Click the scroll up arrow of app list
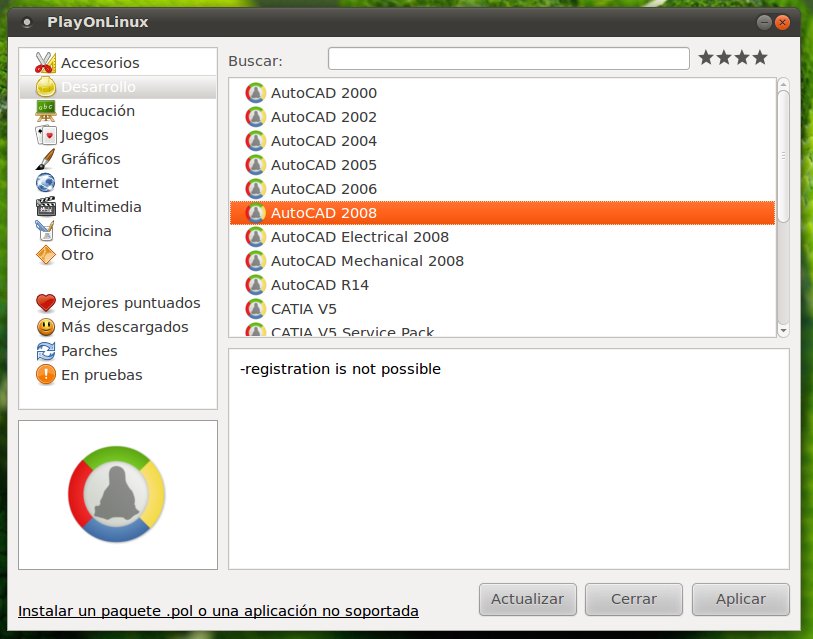This screenshot has height=639, width=813. (783, 85)
